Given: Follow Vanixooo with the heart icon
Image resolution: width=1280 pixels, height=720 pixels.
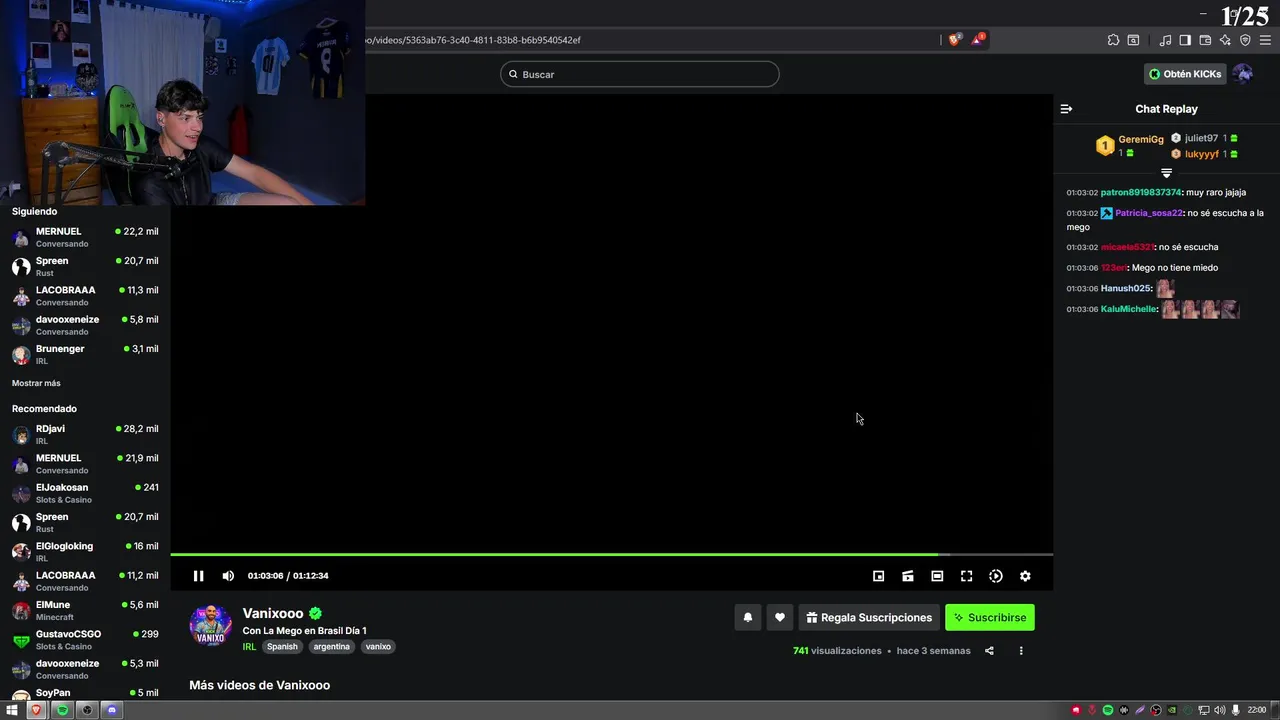Looking at the screenshot, I should pos(780,618).
